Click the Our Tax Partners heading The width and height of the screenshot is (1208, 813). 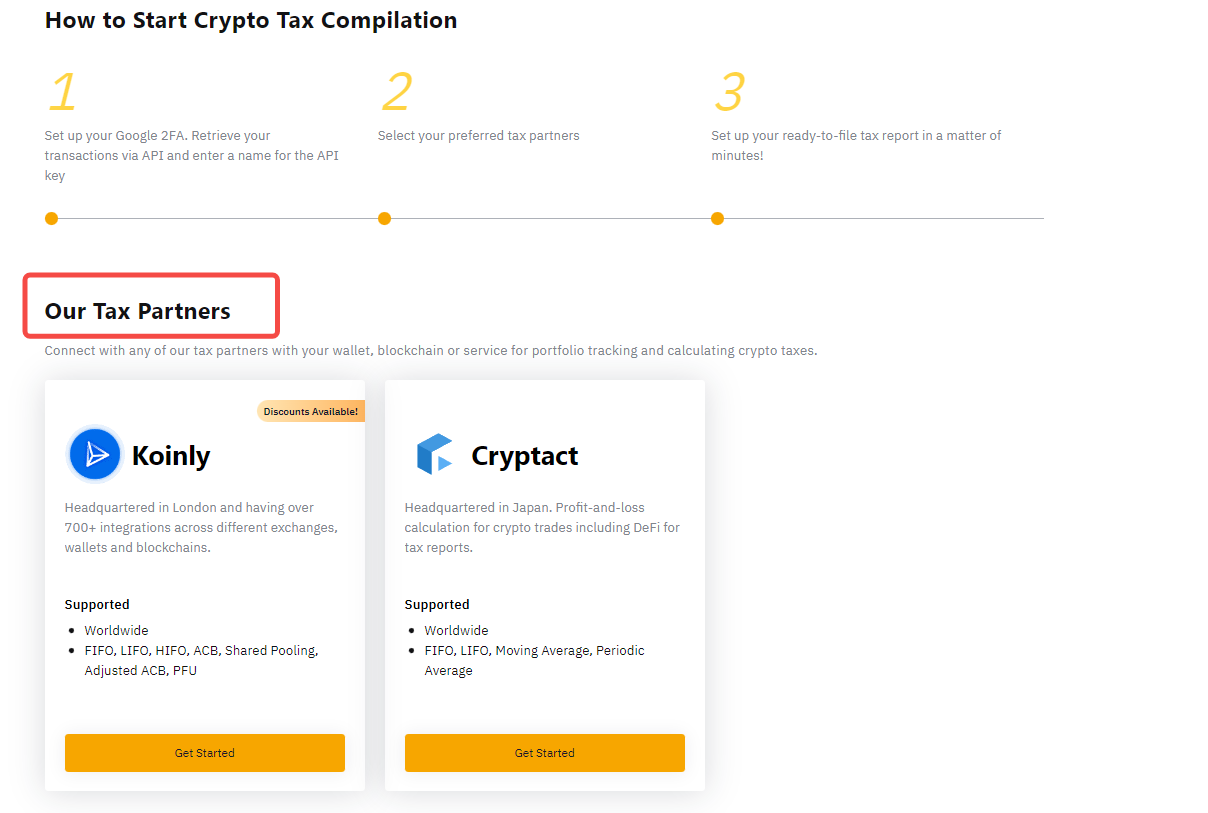coord(138,311)
